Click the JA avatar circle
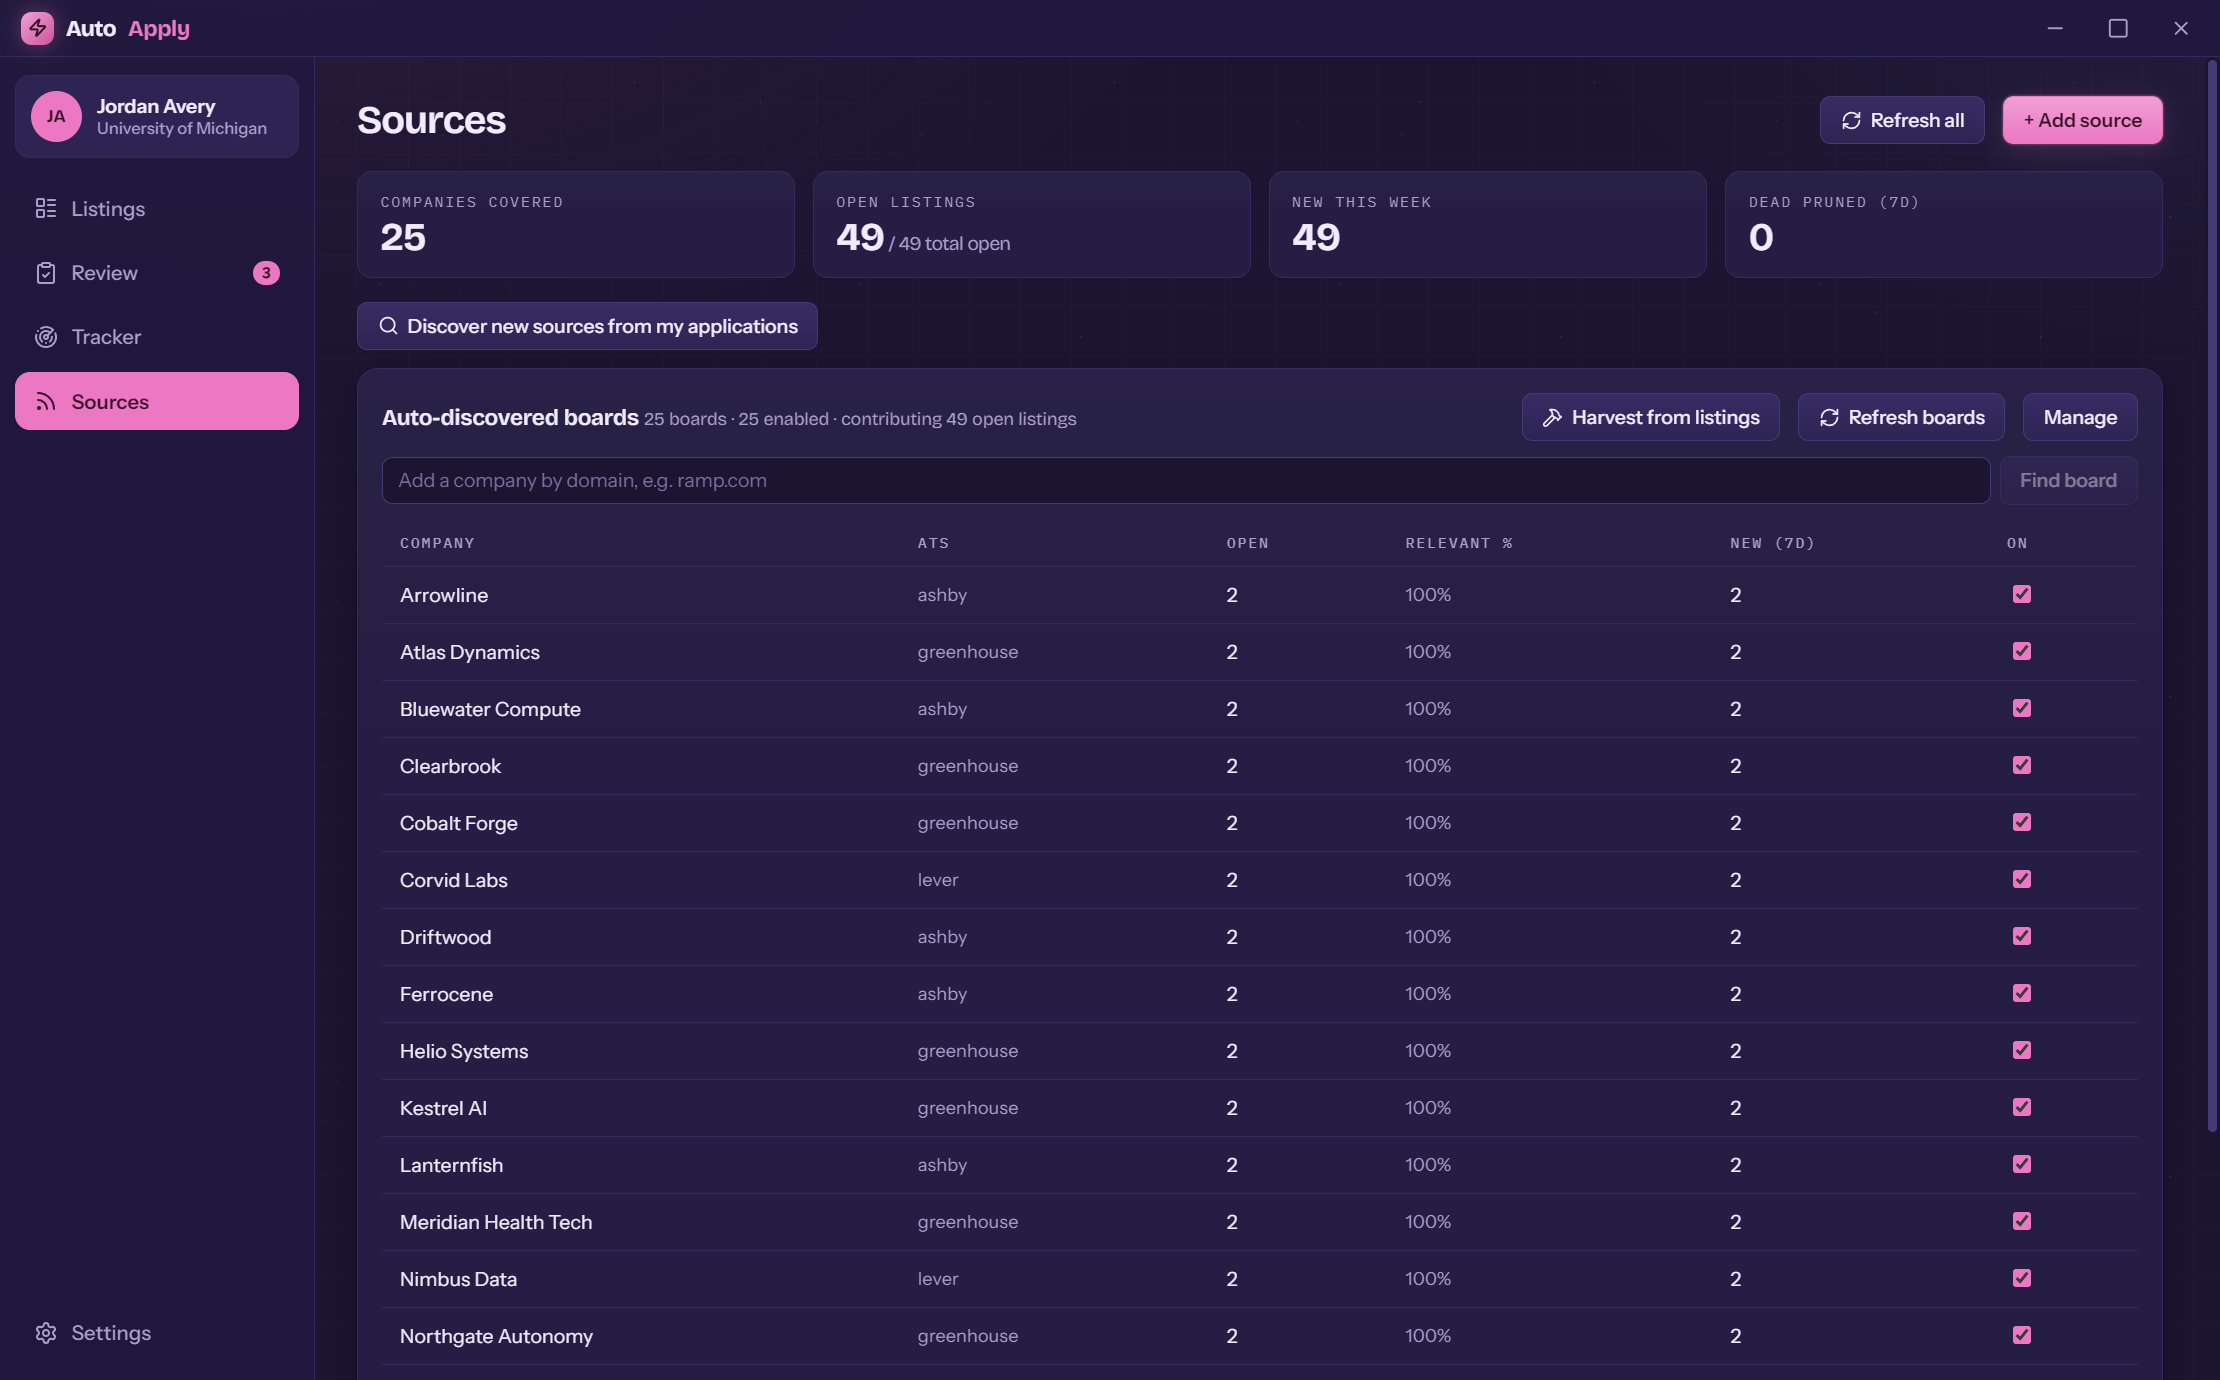 coord(56,116)
